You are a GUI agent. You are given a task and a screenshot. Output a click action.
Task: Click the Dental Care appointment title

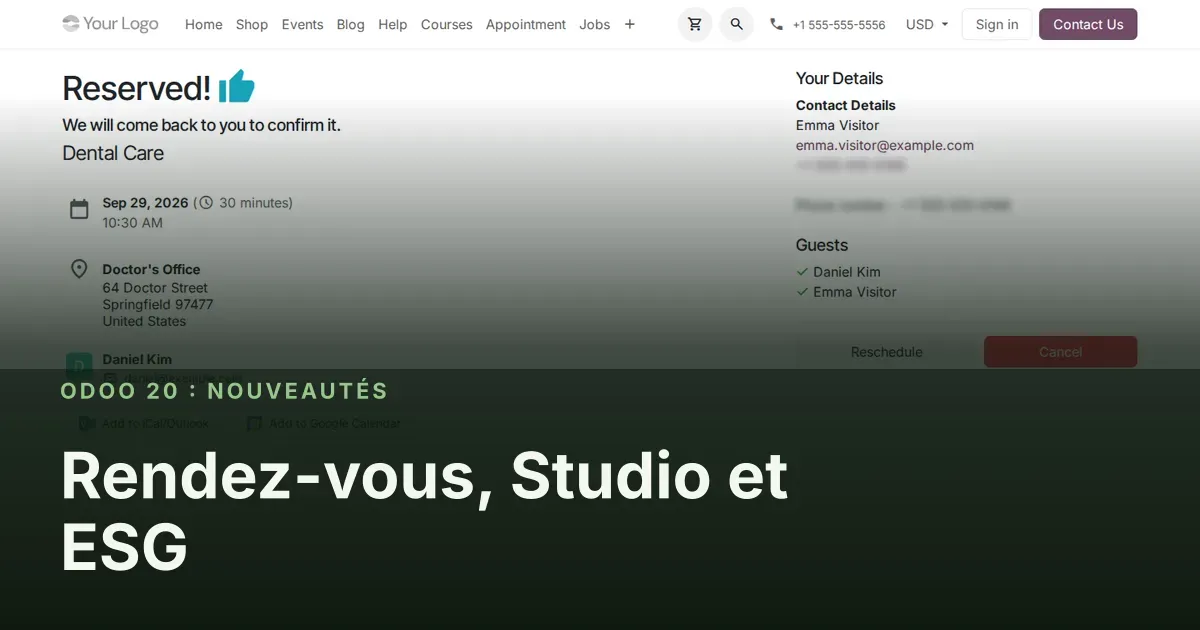coord(113,153)
